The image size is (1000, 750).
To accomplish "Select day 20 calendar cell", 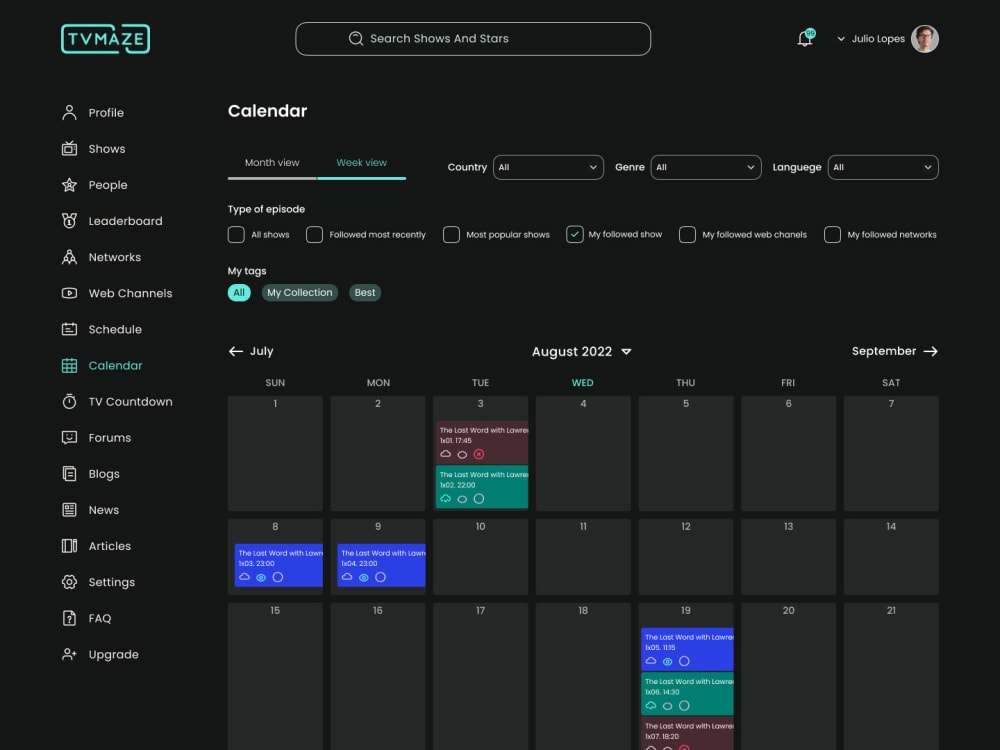I will (x=788, y=676).
